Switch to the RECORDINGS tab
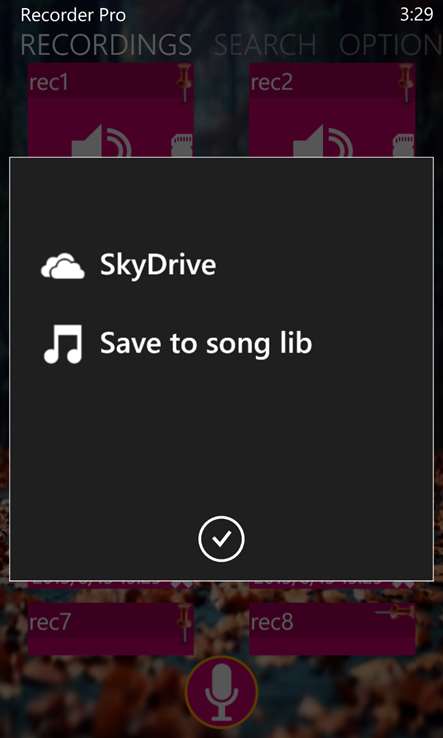Screen dimensions: 443x738 tap(106, 45)
